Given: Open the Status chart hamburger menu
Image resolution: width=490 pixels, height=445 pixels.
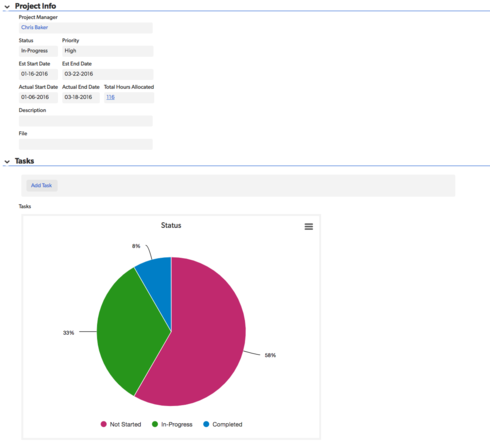Looking at the screenshot, I should (309, 227).
